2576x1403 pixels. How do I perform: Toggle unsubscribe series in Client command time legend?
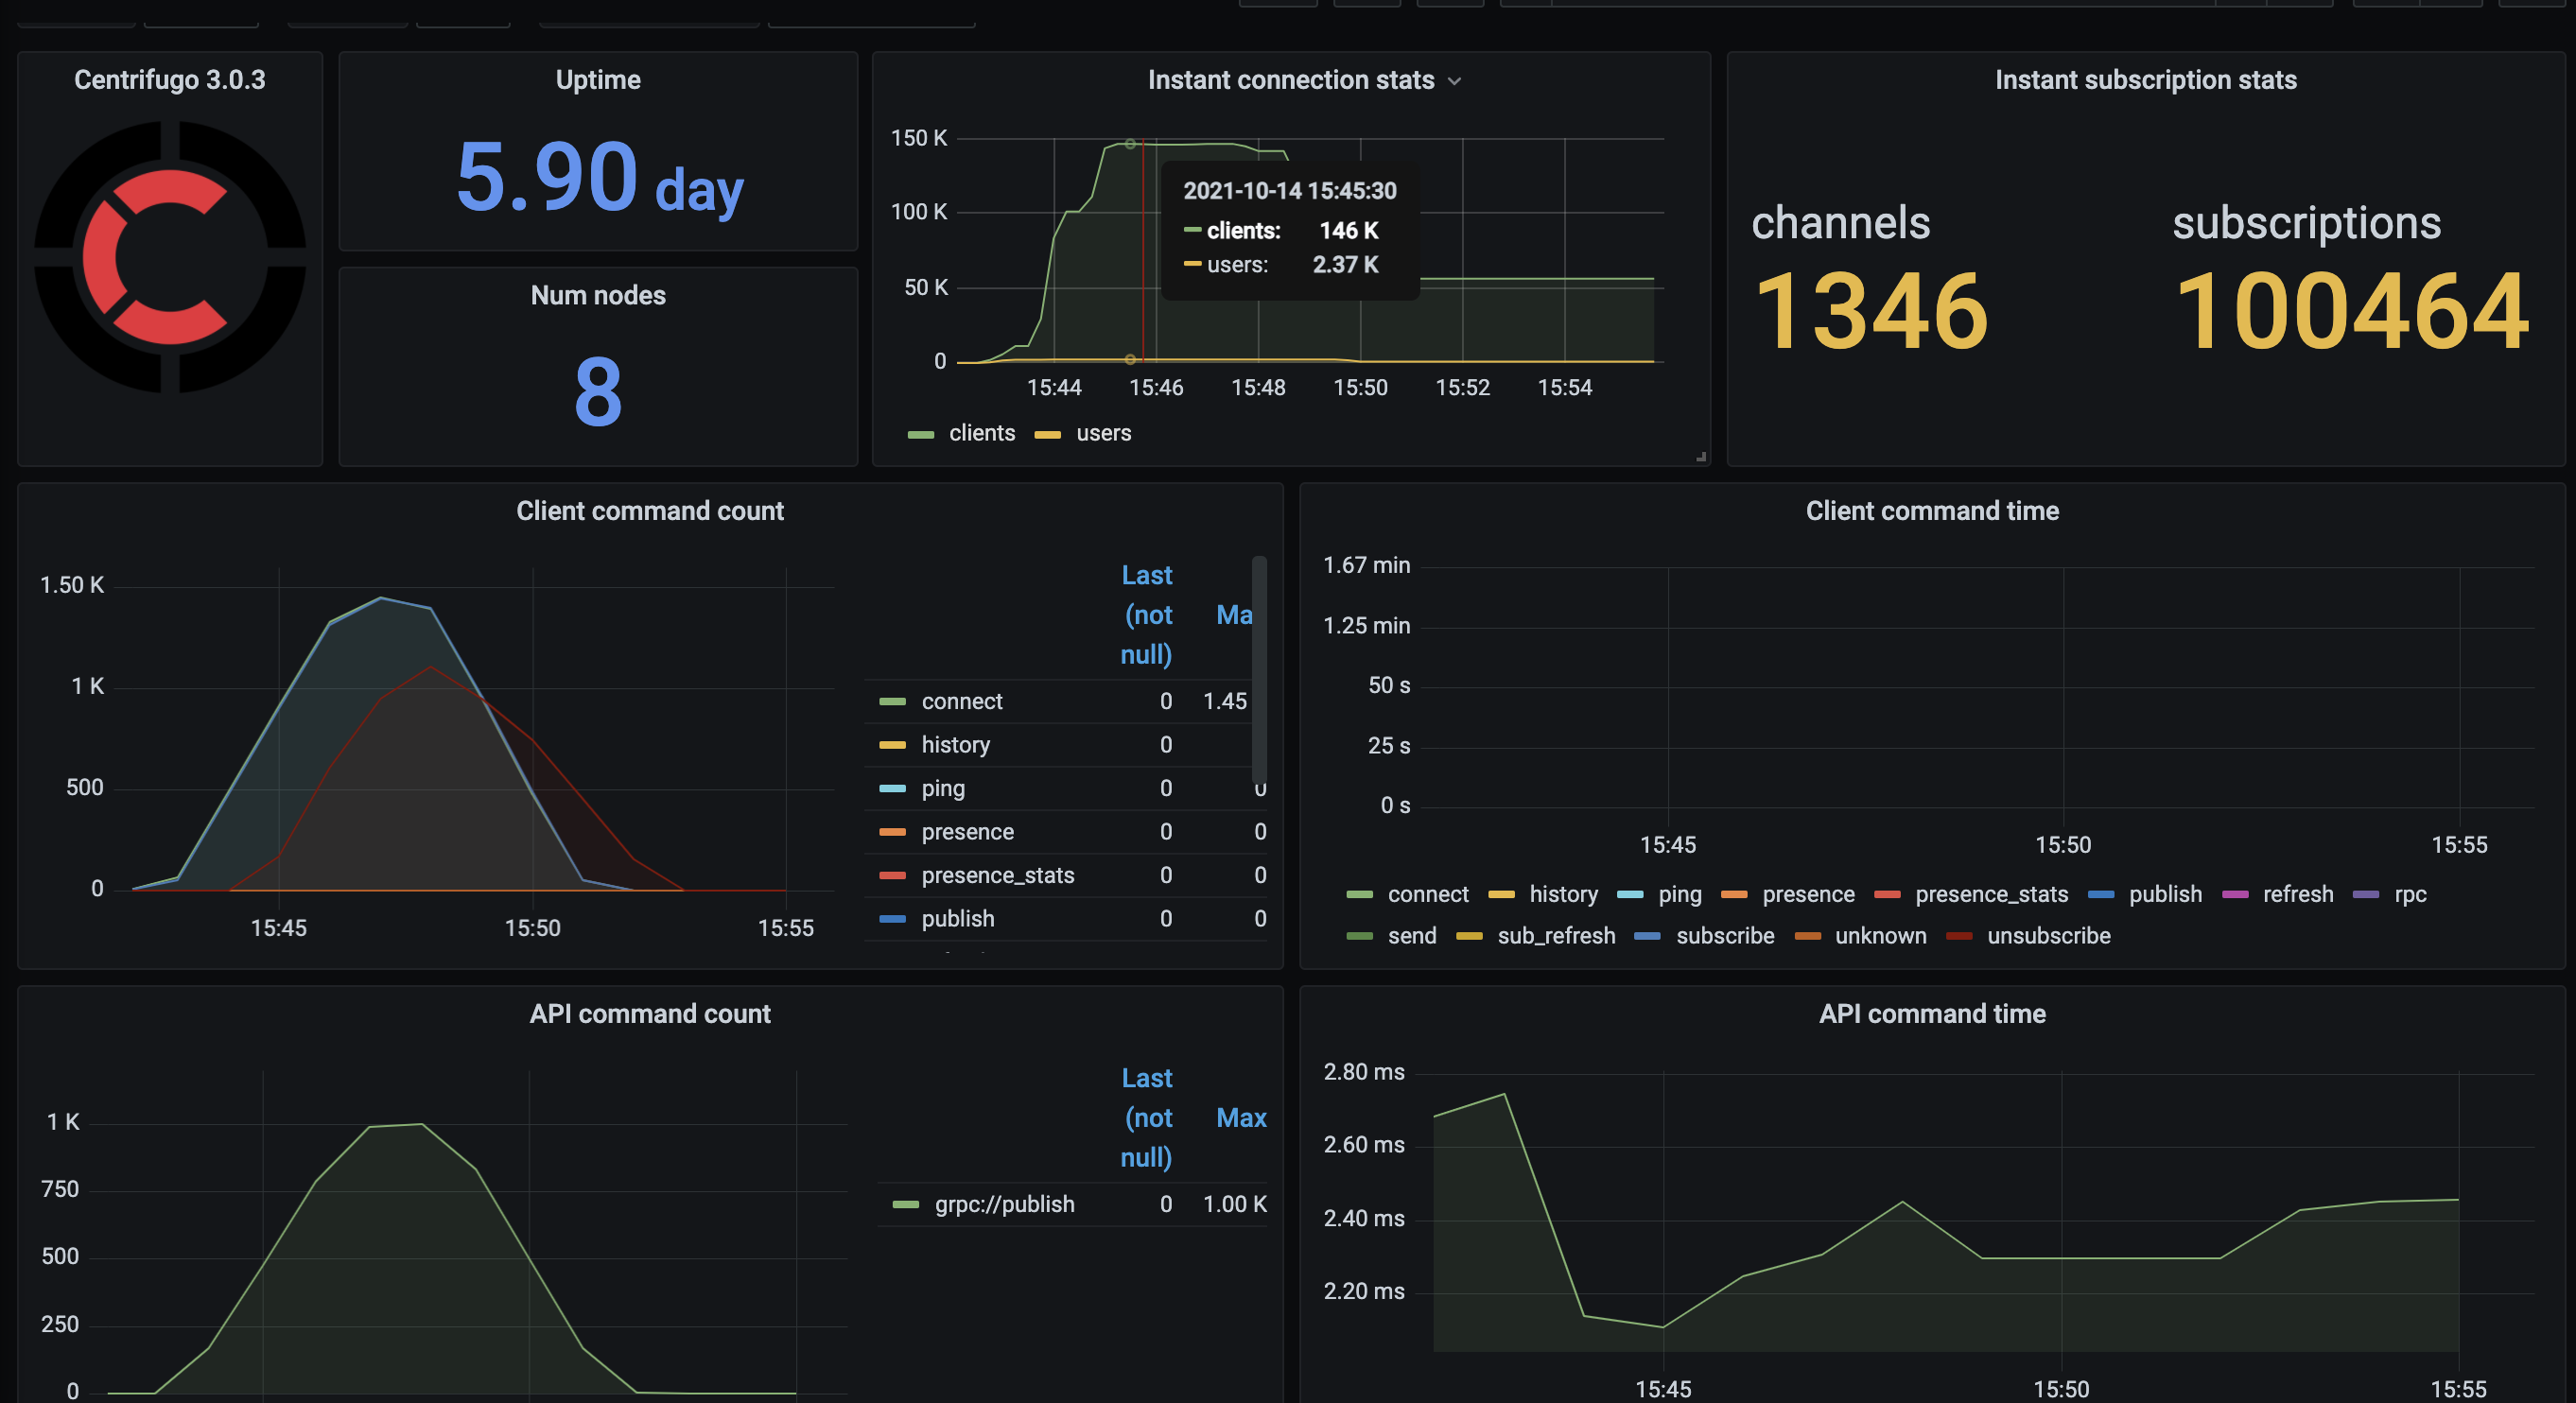tap(2048, 936)
